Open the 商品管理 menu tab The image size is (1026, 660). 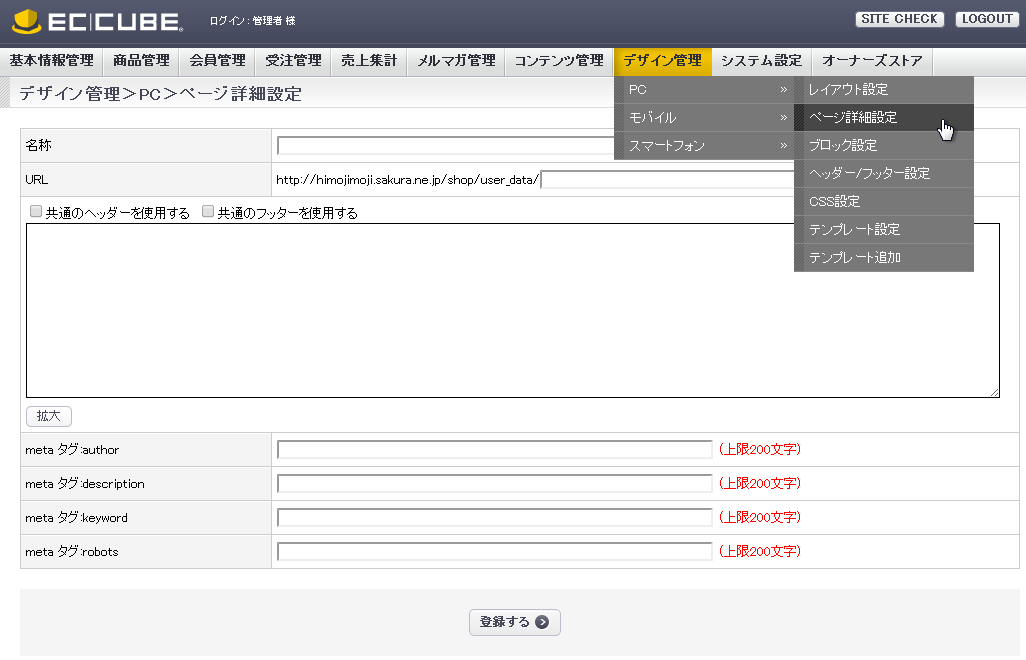point(143,61)
